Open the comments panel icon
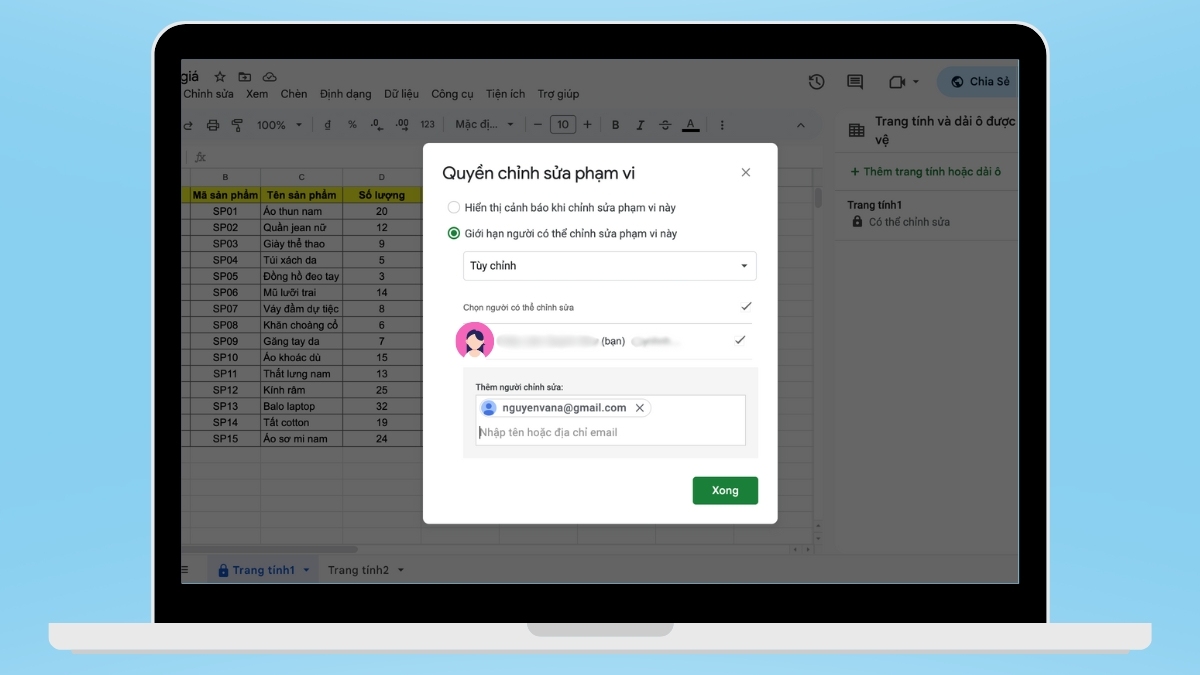Image resolution: width=1200 pixels, height=675 pixels. point(855,82)
